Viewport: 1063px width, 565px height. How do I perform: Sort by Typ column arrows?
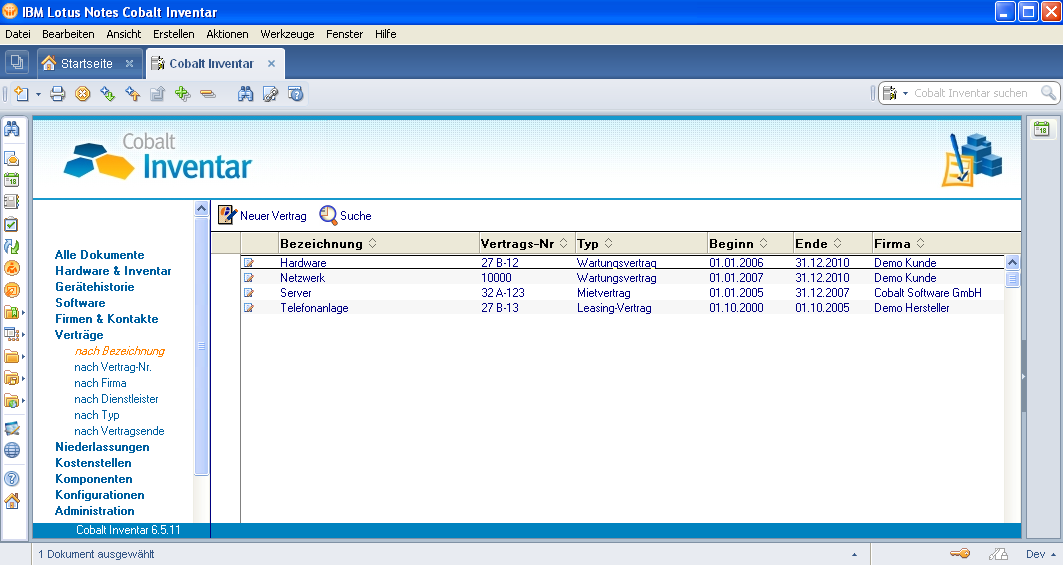point(608,243)
